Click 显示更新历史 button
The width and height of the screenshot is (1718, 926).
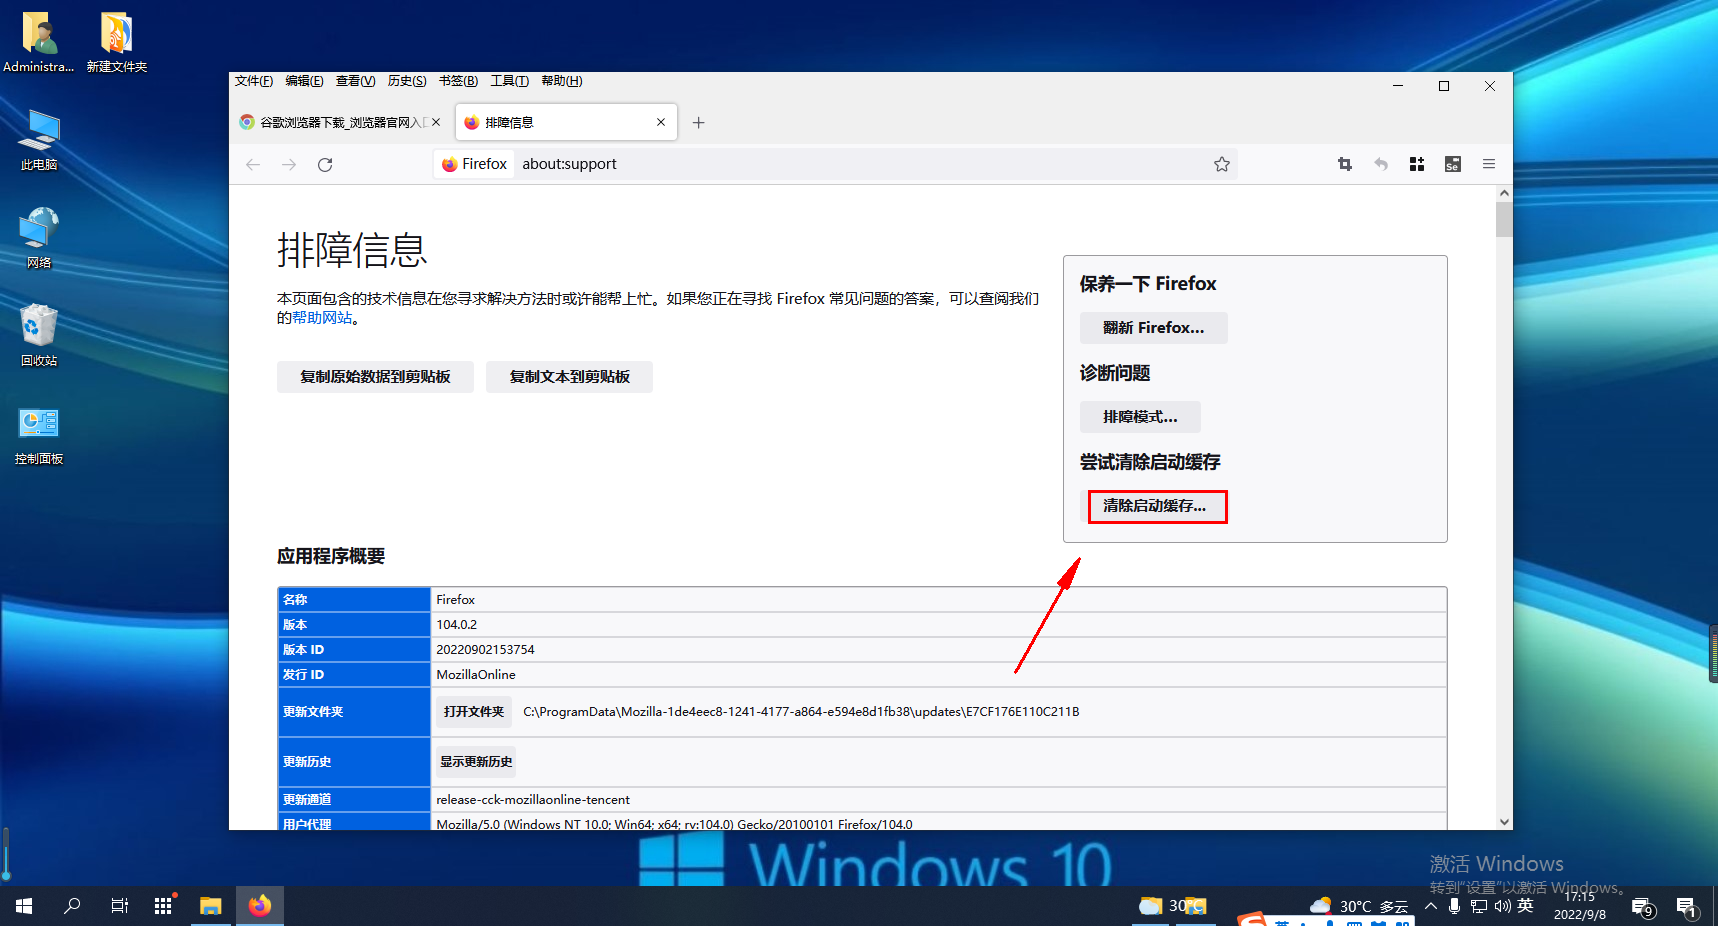coord(476,762)
